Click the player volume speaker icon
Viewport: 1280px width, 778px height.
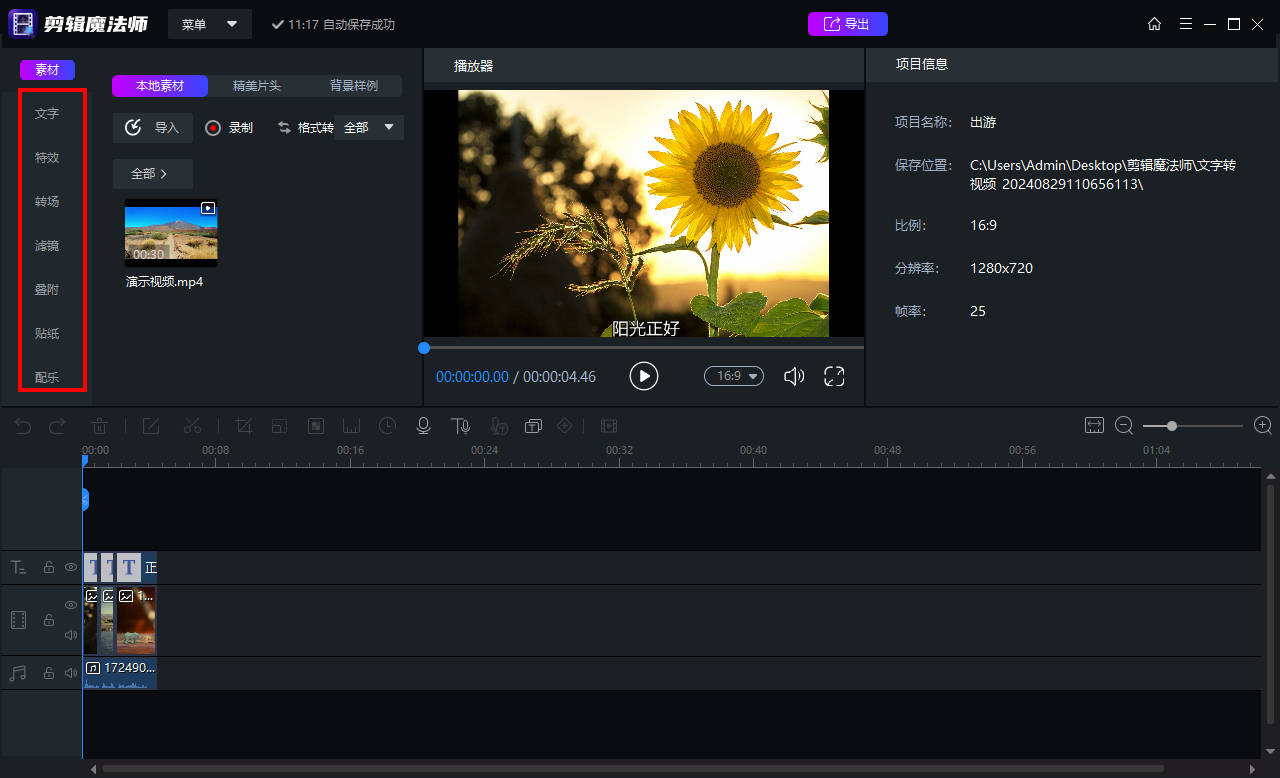click(x=794, y=376)
